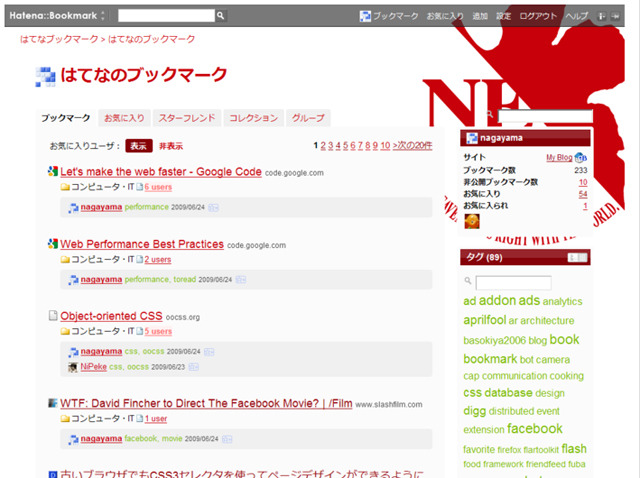The image size is (640, 478).
Task: Click the sidebar search field above nagayama
Action: pos(545,116)
